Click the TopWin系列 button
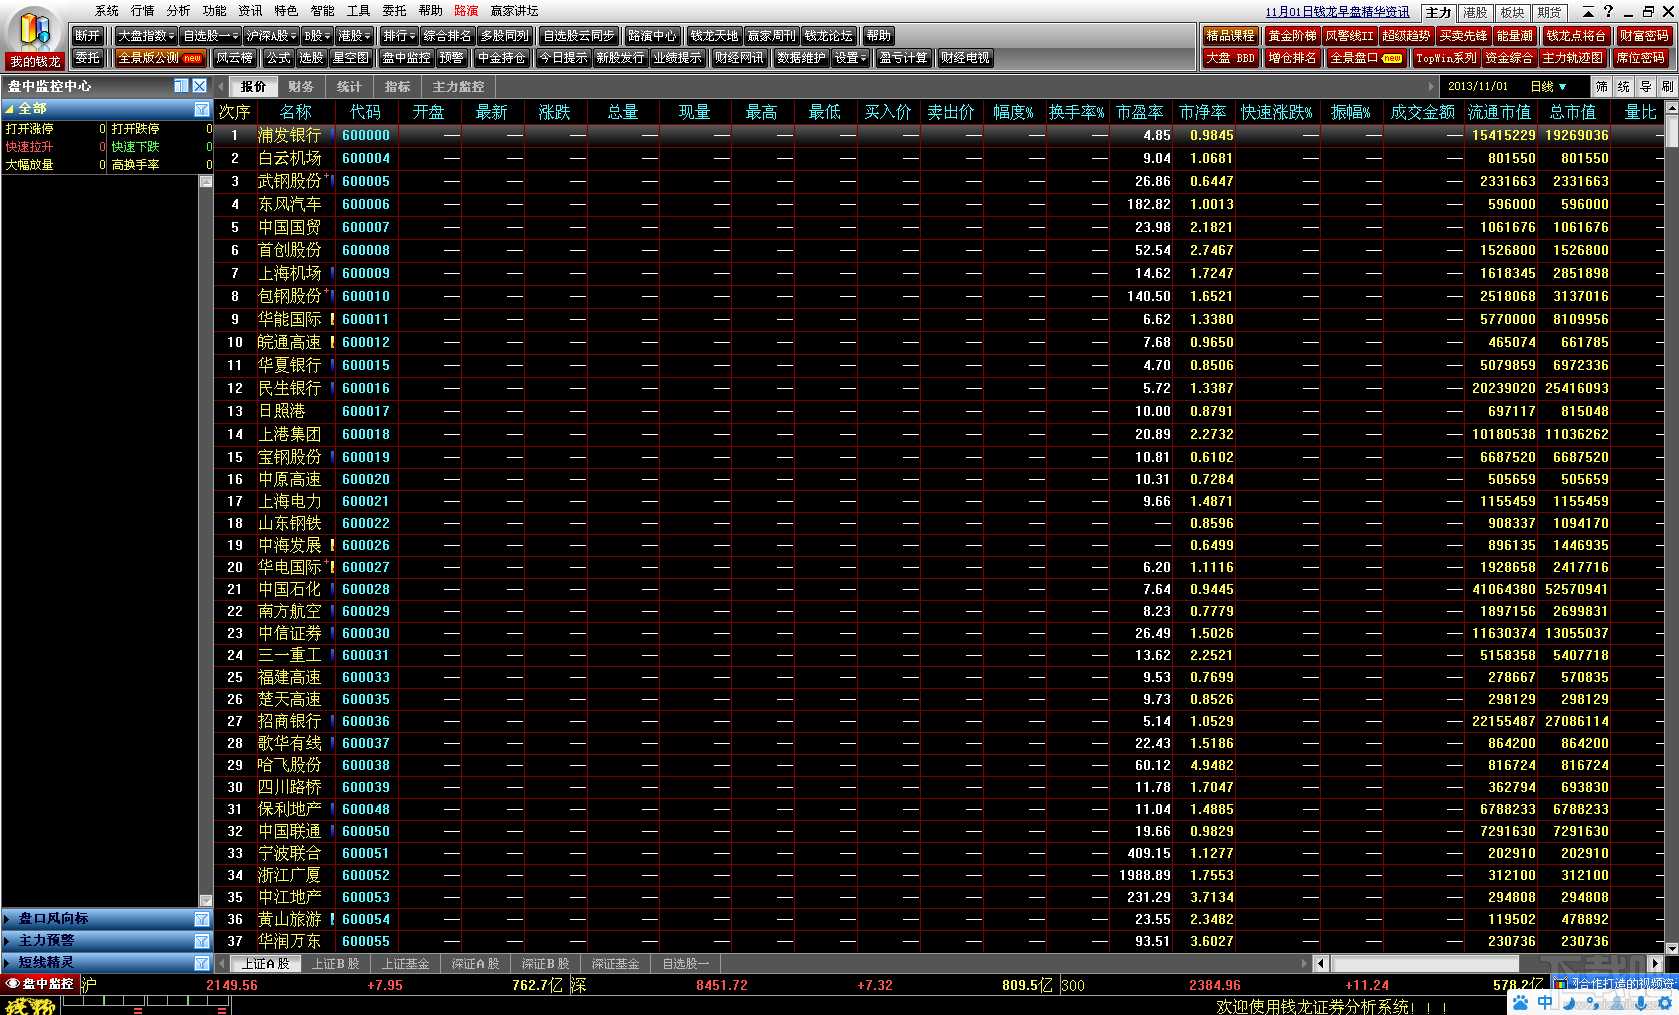 [x=1446, y=58]
